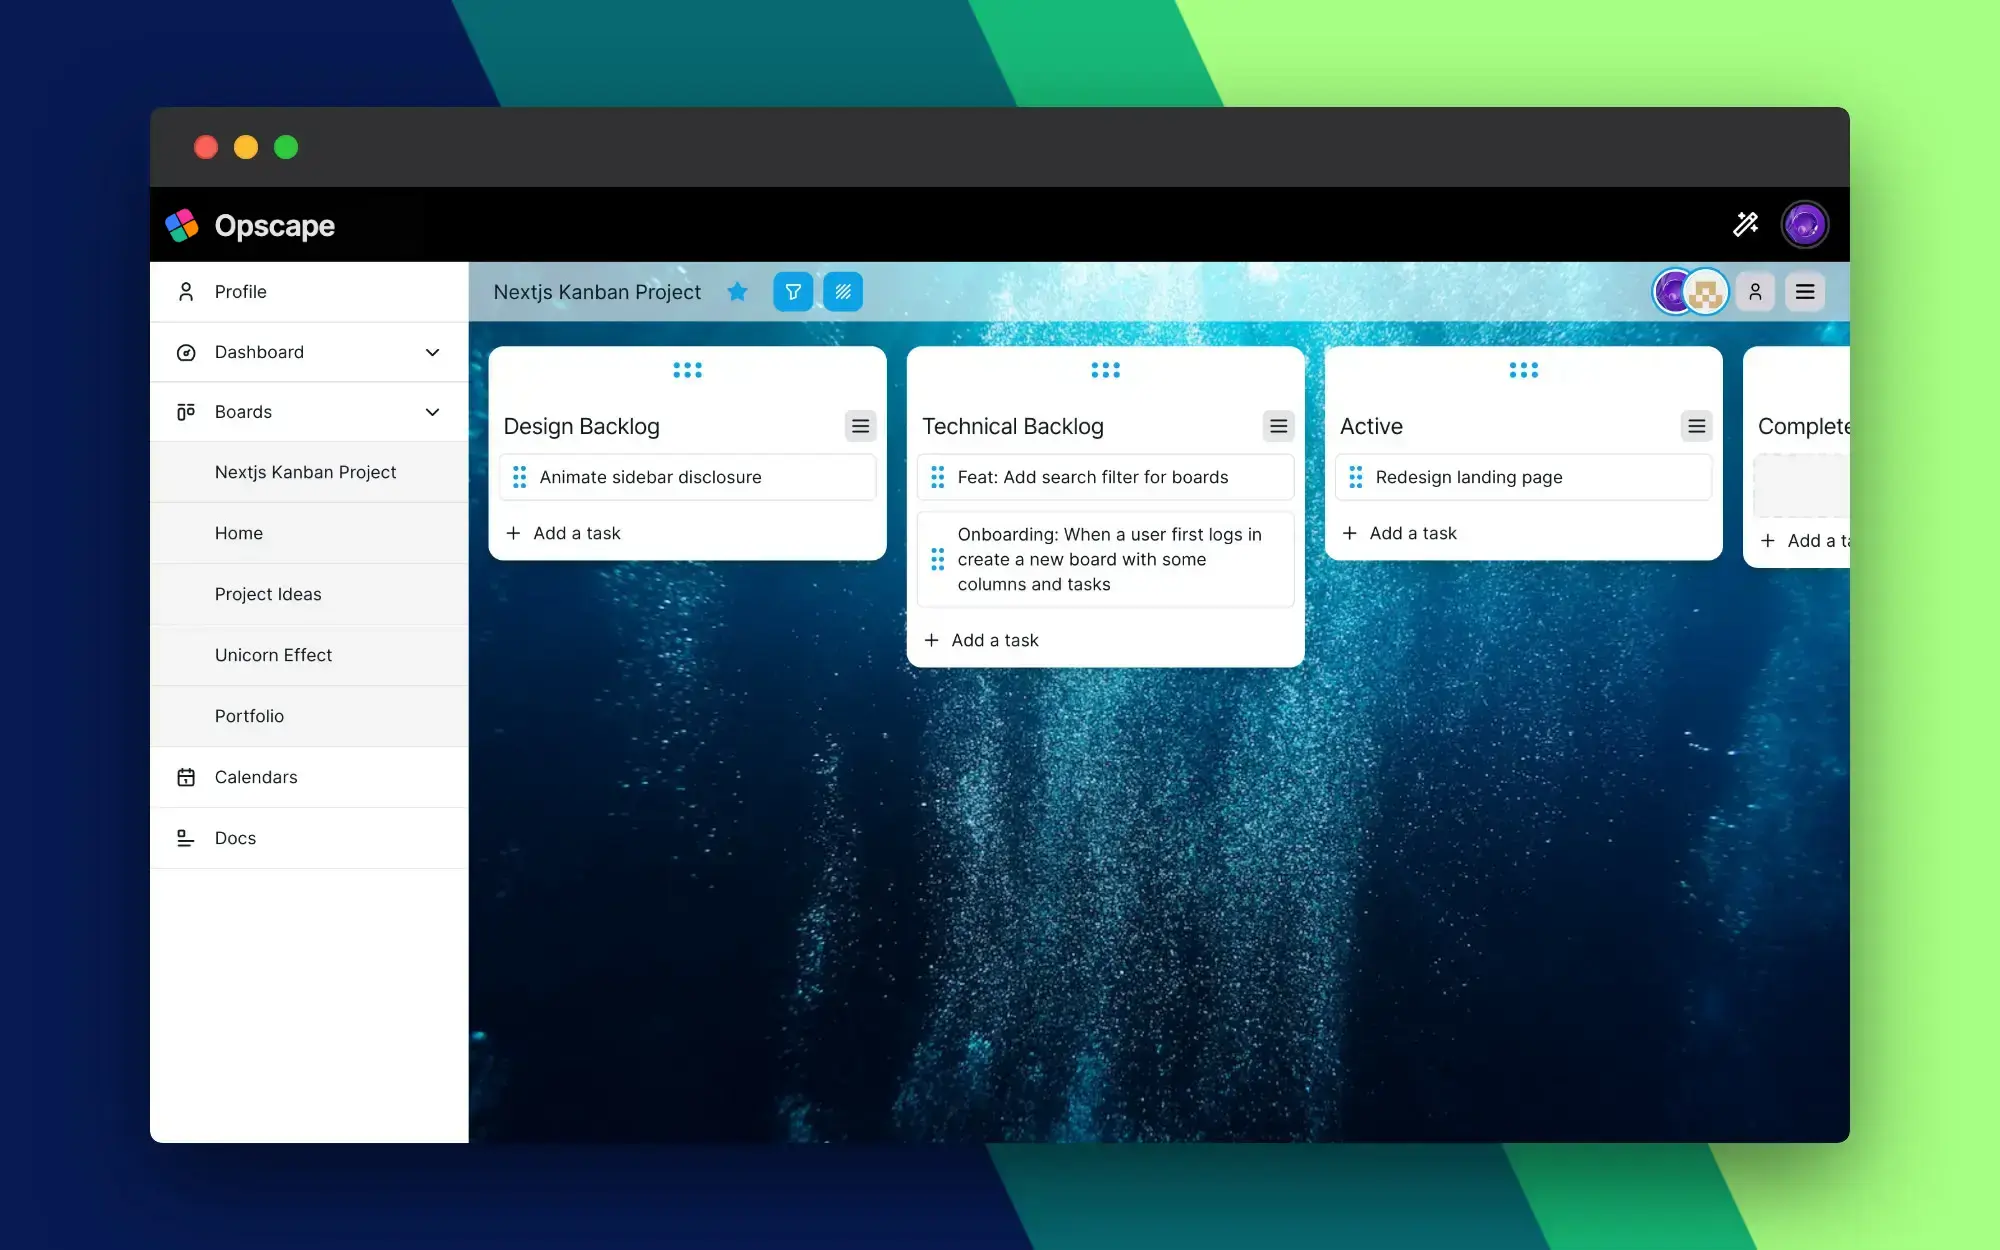Click Add a task in Design Backlog
This screenshot has height=1250, width=2000.
(x=576, y=533)
